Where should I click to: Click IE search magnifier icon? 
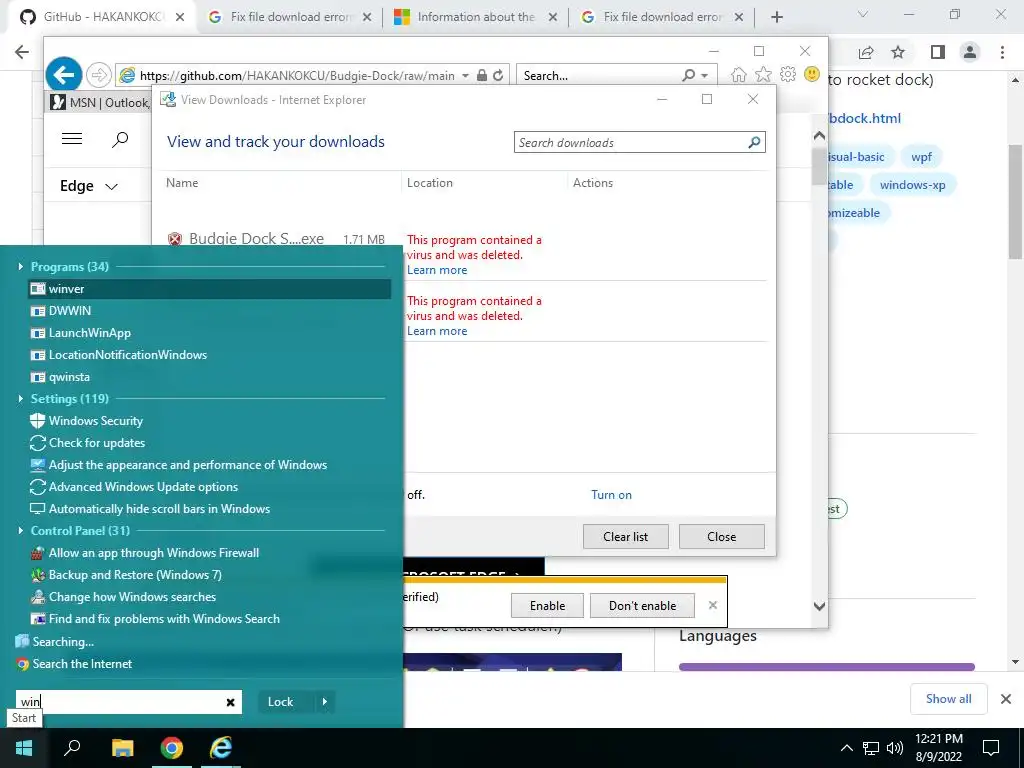tap(688, 75)
